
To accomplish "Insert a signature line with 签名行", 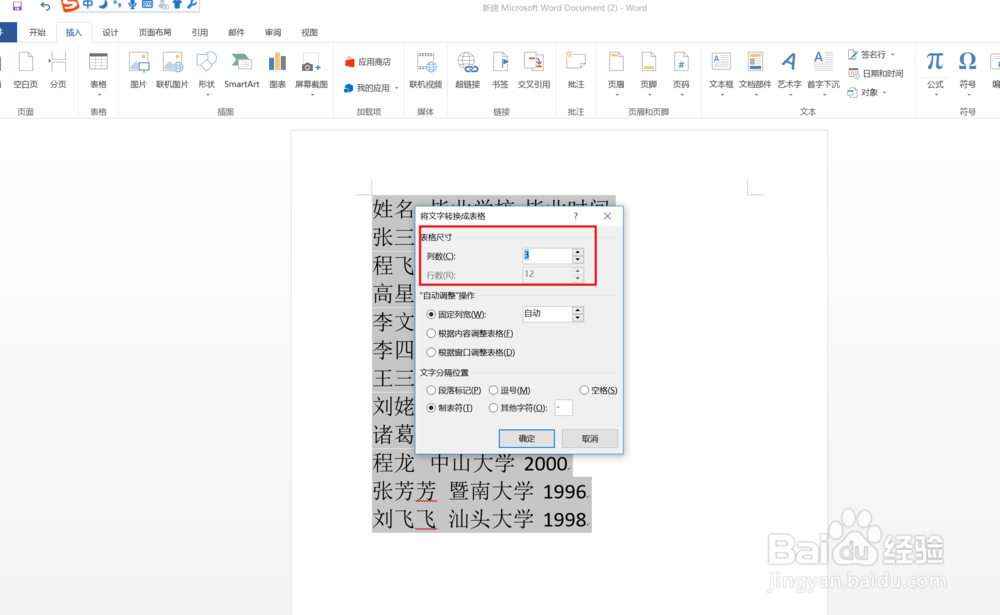I will (871, 55).
